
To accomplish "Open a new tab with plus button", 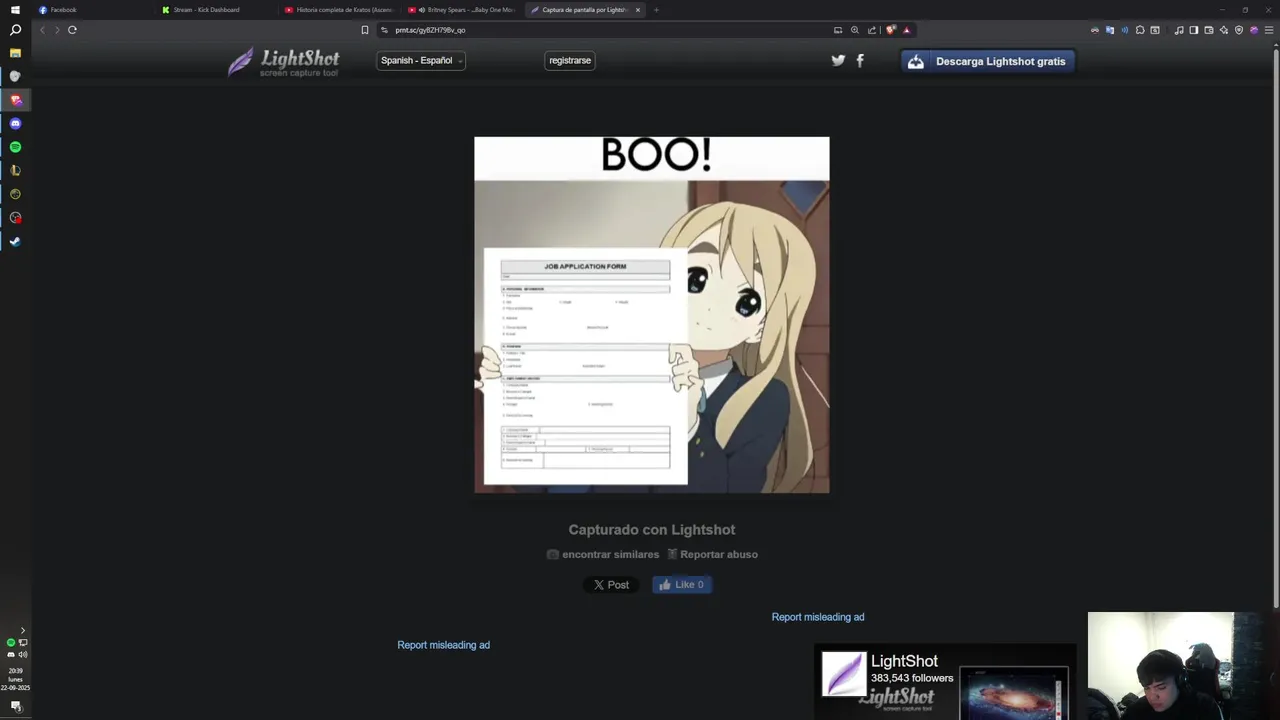I will coord(656,10).
